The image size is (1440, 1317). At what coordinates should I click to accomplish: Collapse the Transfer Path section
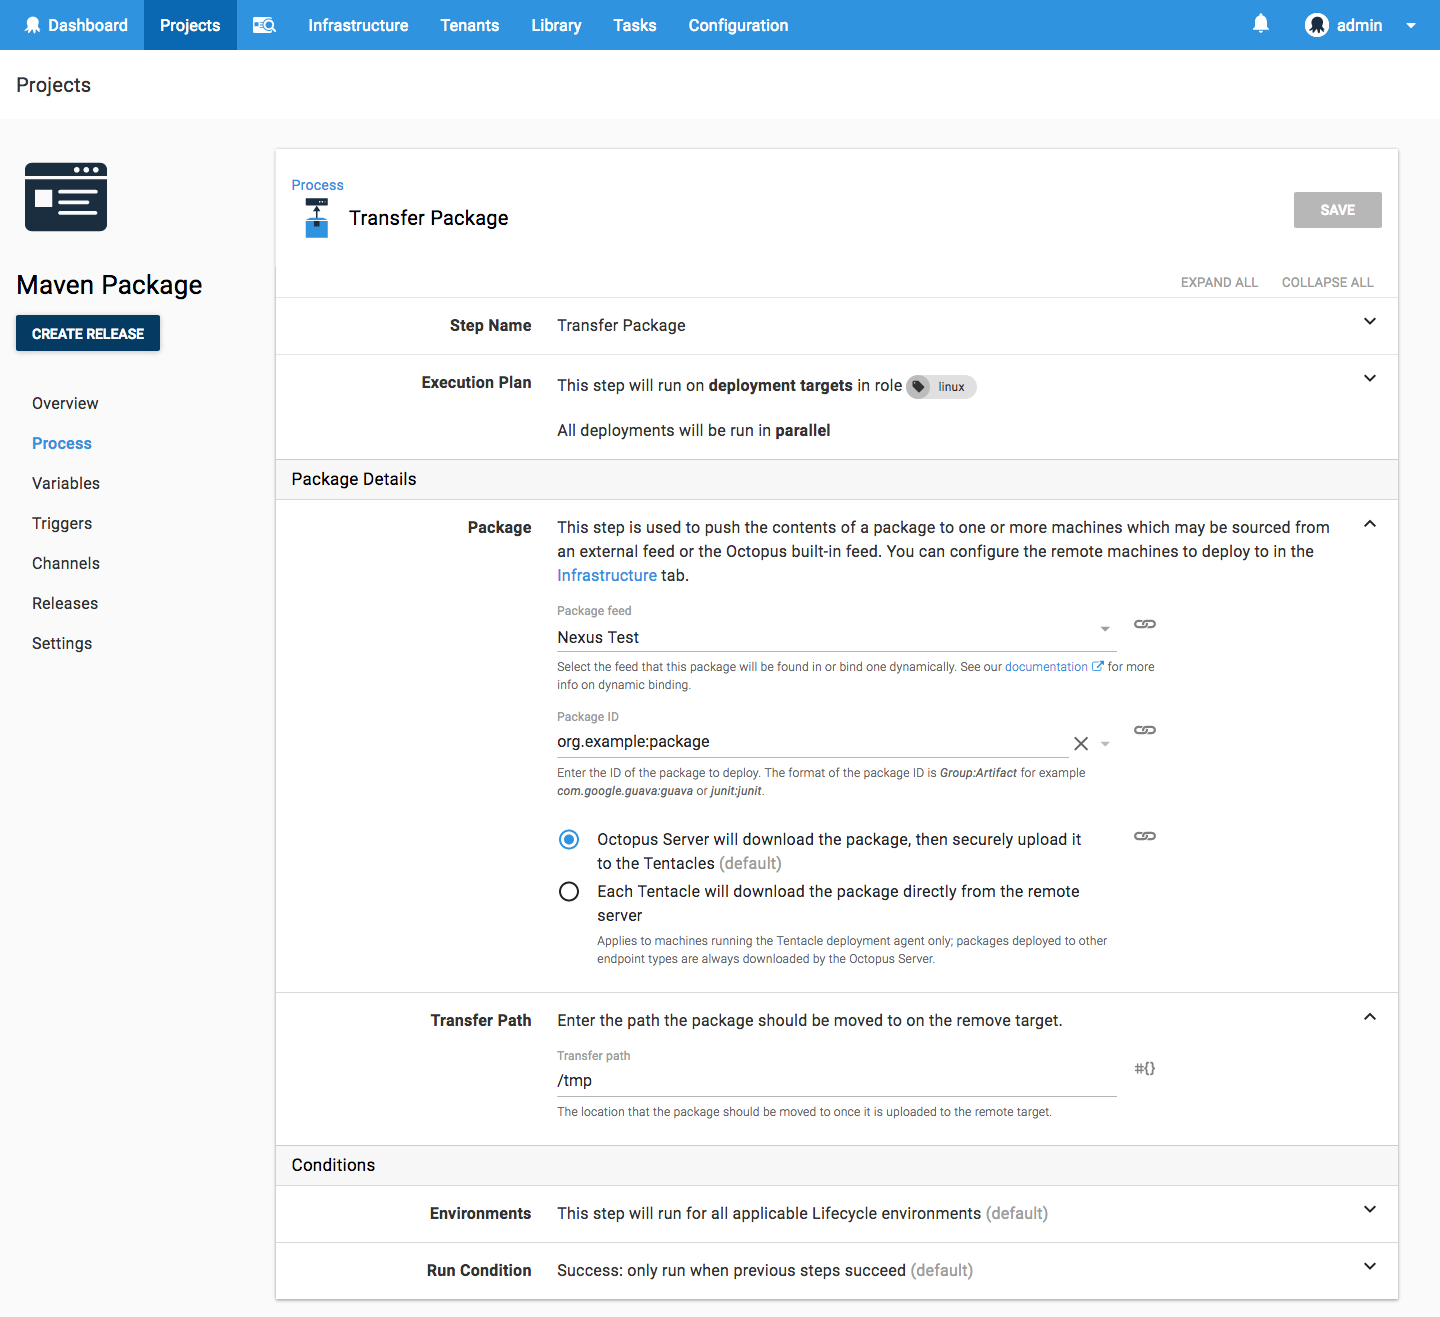tap(1370, 1017)
